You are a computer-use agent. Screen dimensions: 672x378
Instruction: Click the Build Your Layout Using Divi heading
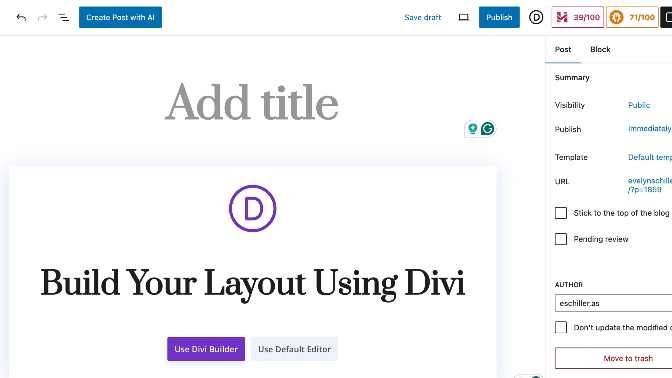pos(252,284)
